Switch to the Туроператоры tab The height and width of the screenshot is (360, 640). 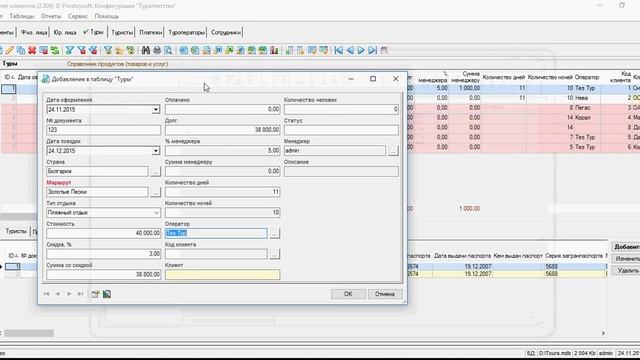coord(187,32)
